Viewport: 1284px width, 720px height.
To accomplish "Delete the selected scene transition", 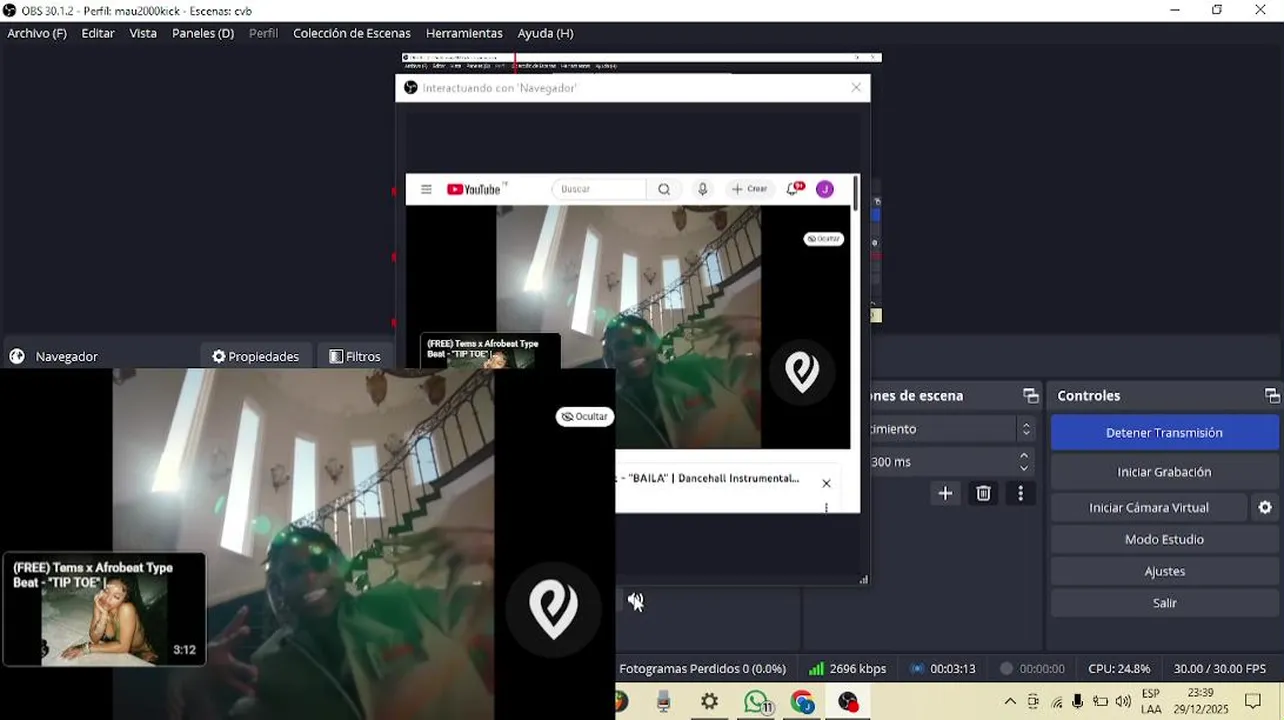I will (983, 493).
